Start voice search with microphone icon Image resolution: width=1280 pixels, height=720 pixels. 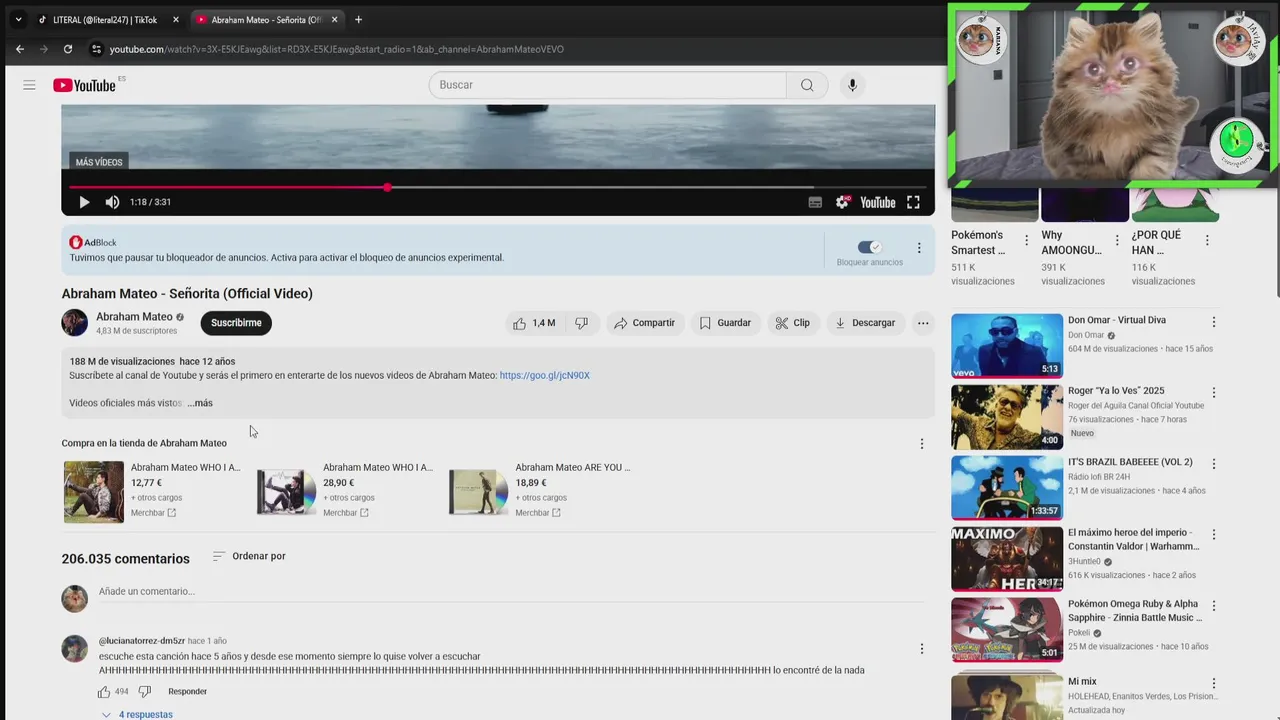click(852, 85)
